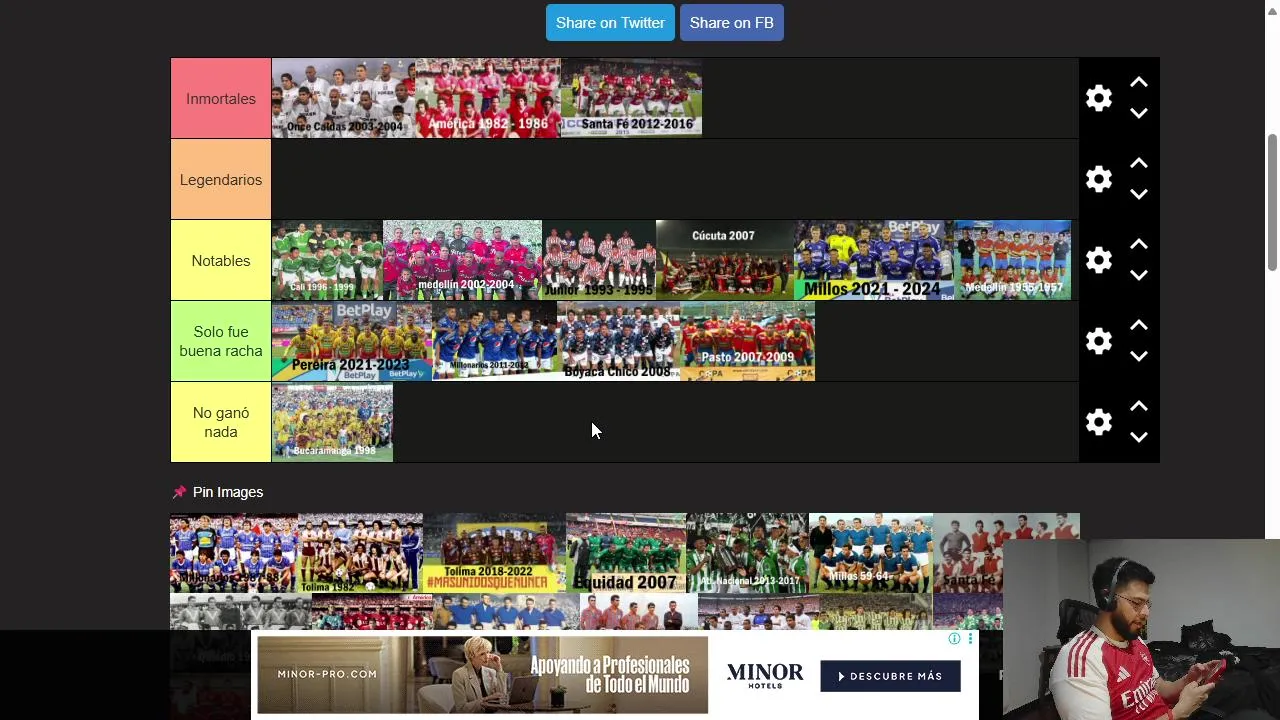Move Legendarios tier up with arrow

click(x=1138, y=164)
